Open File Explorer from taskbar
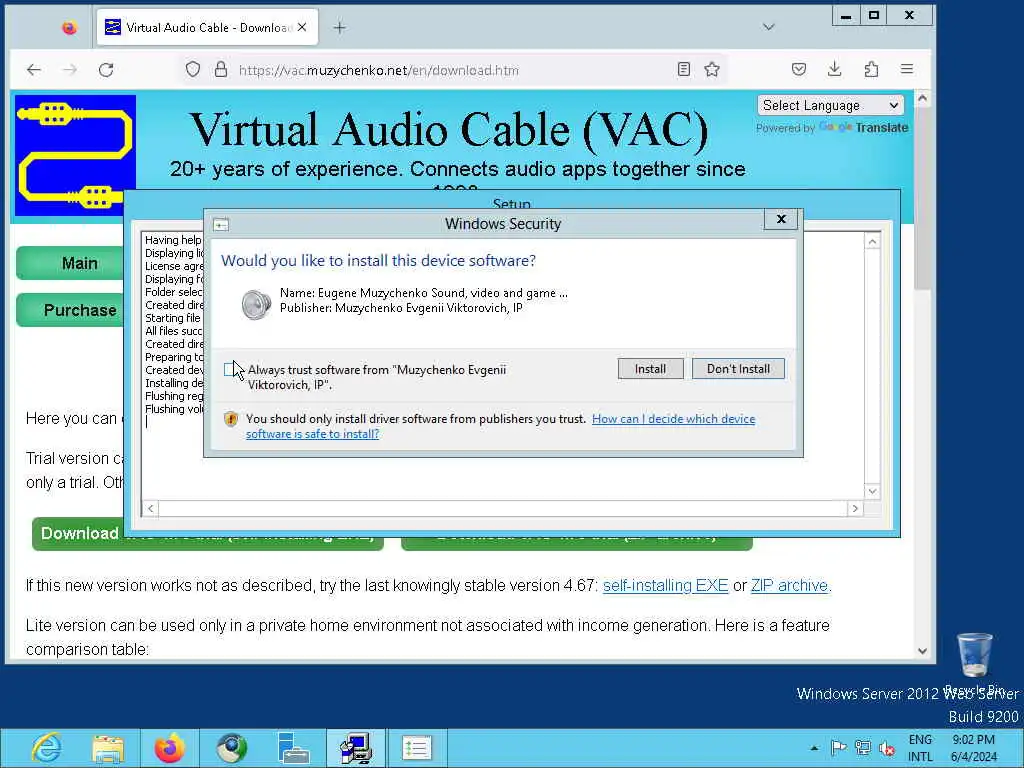This screenshot has height=768, width=1024. click(x=108, y=748)
